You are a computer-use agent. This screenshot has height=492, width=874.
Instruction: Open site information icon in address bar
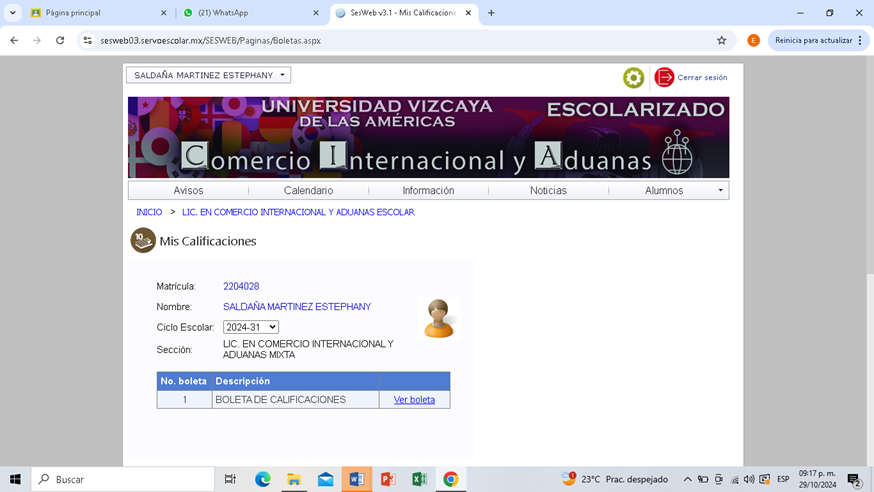(x=88, y=40)
